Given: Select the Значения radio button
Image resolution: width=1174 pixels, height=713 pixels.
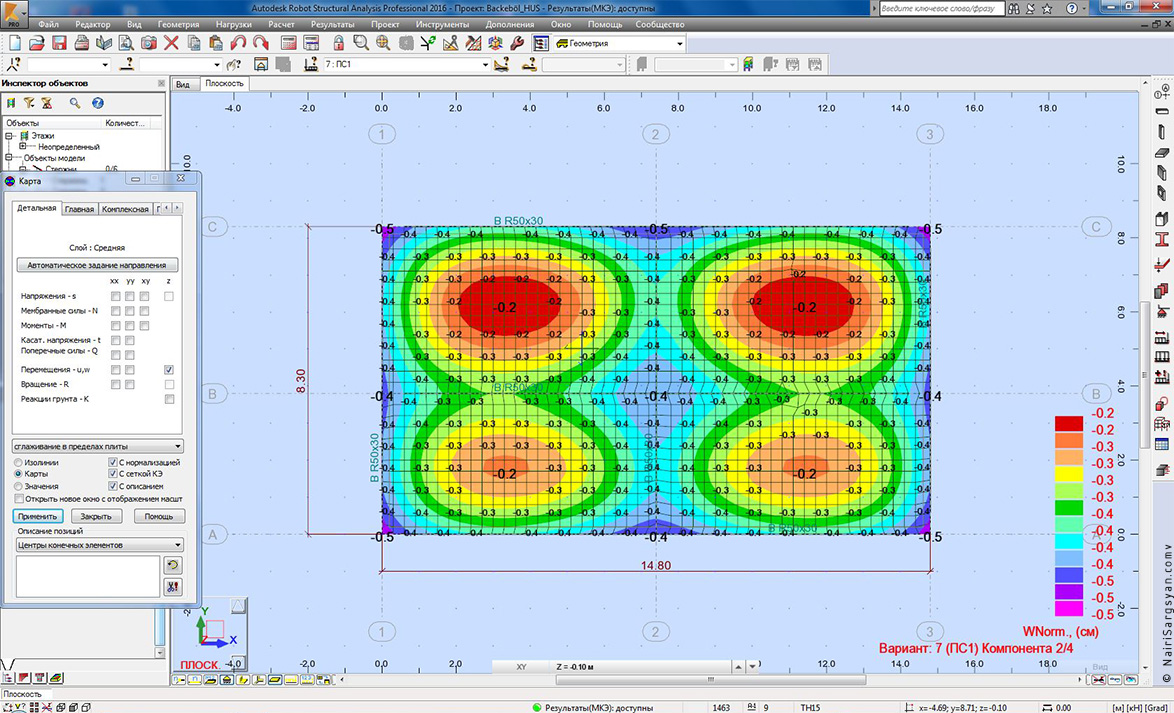Looking at the screenshot, I should point(19,487).
